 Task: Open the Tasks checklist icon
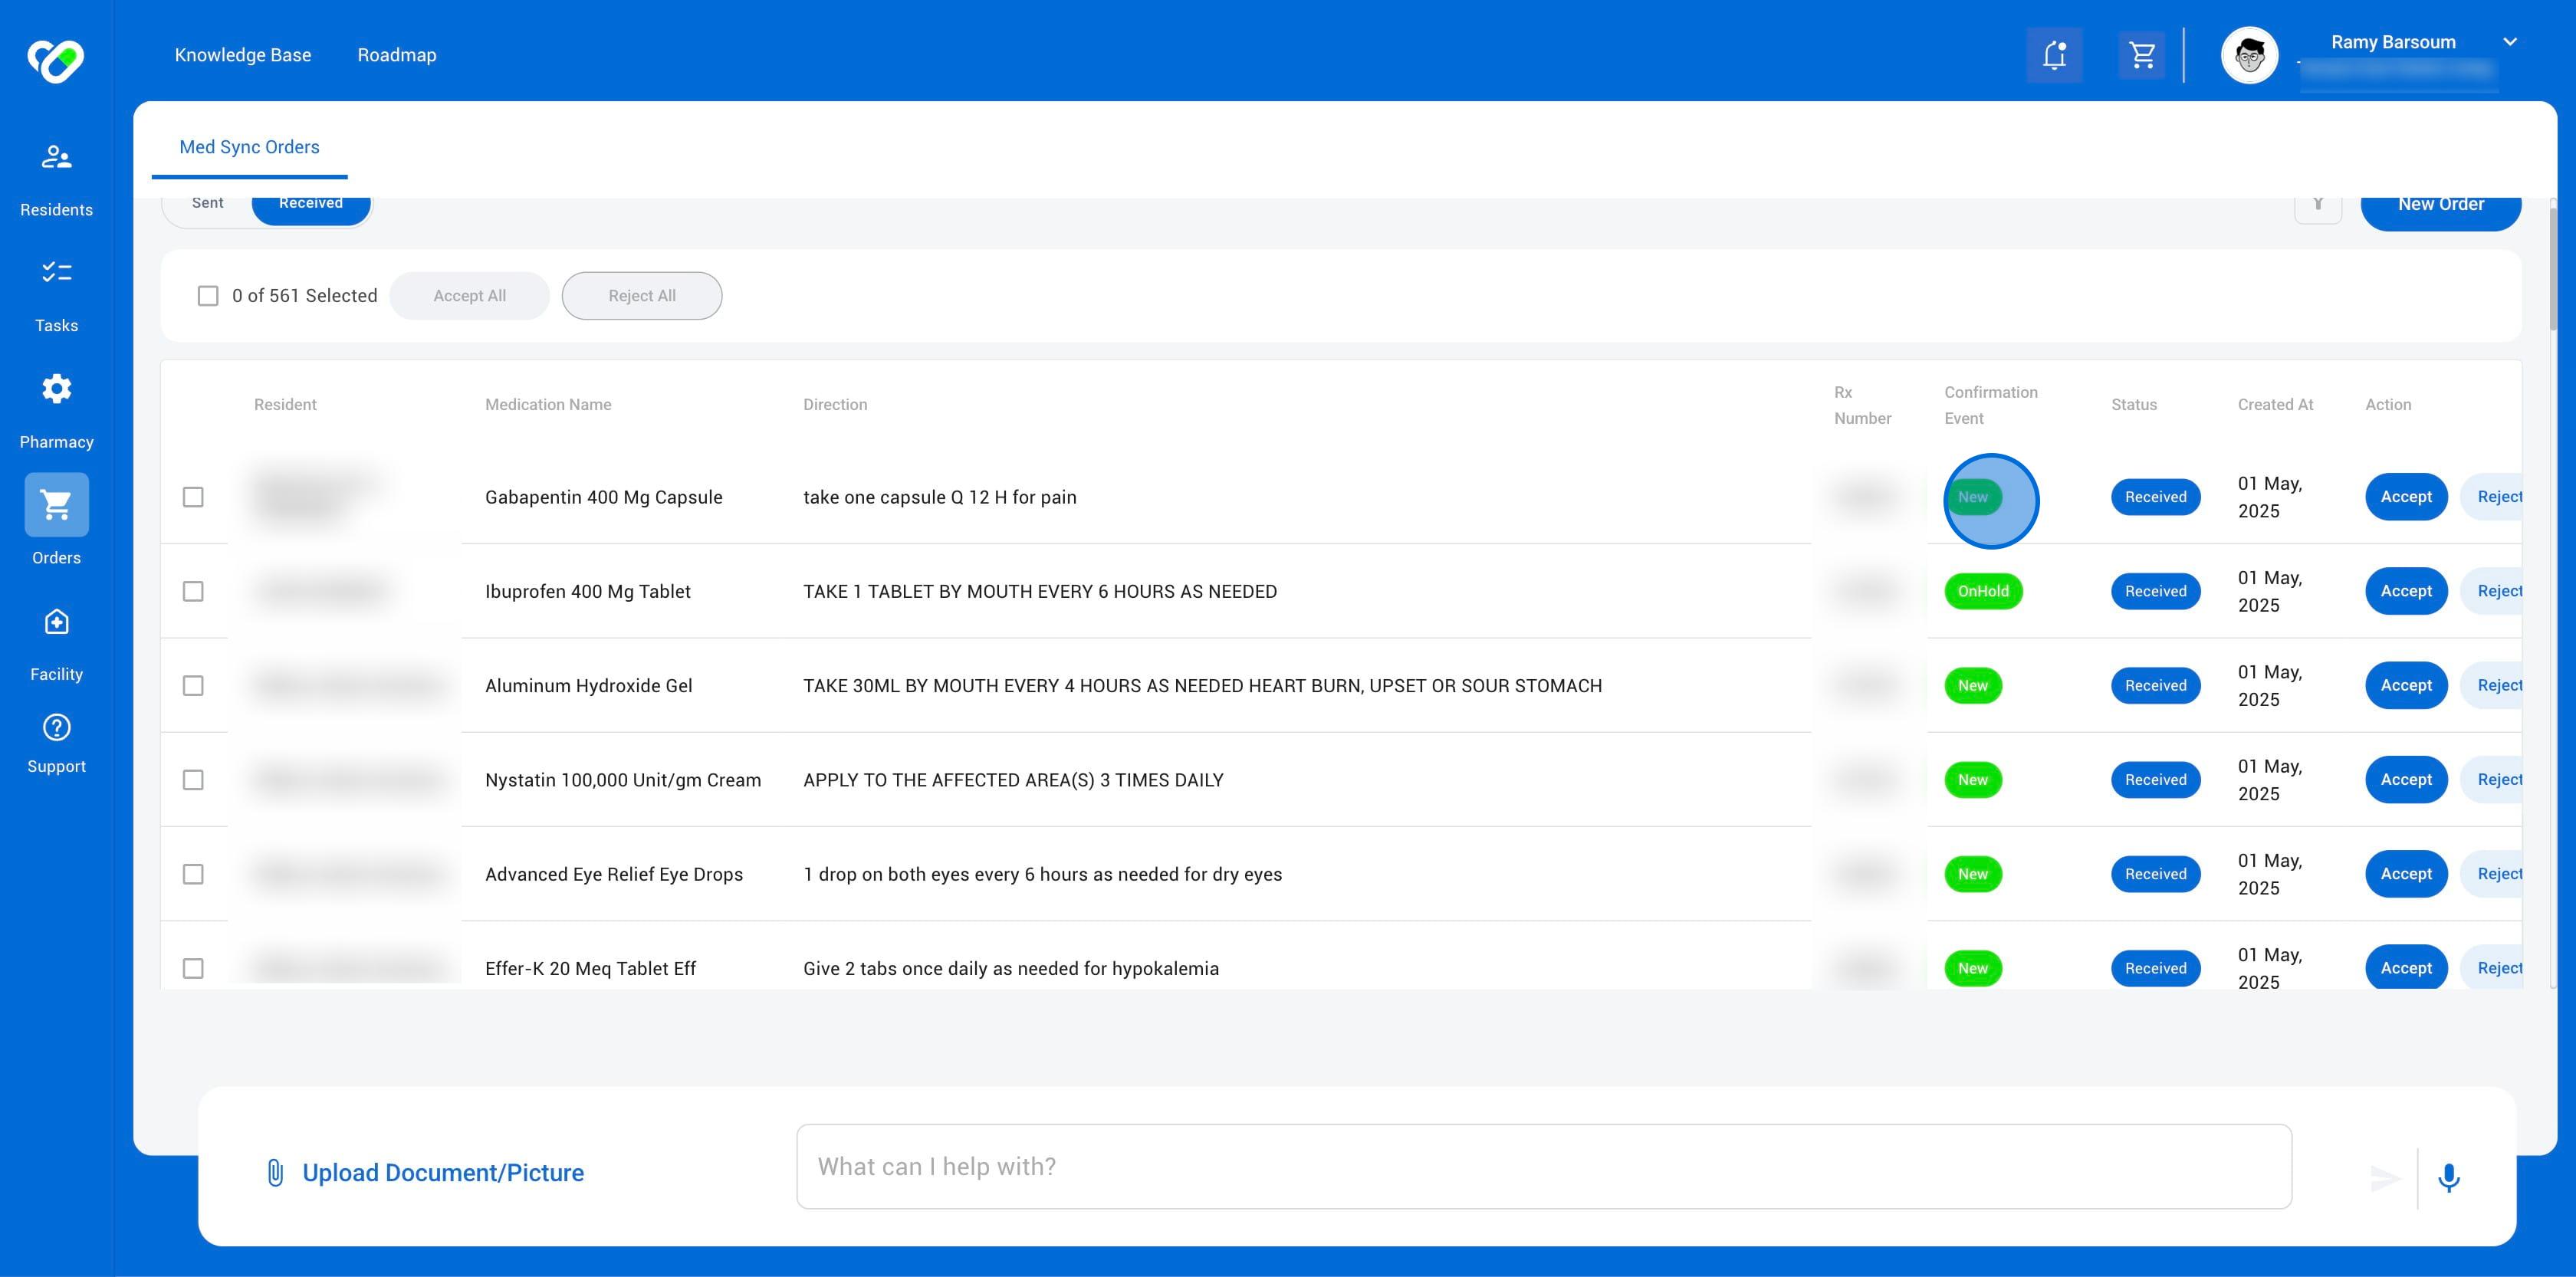(56, 272)
